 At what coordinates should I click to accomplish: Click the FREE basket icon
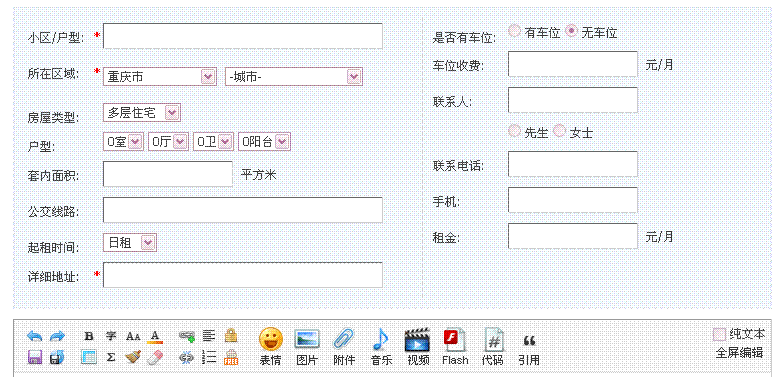pos(231,357)
